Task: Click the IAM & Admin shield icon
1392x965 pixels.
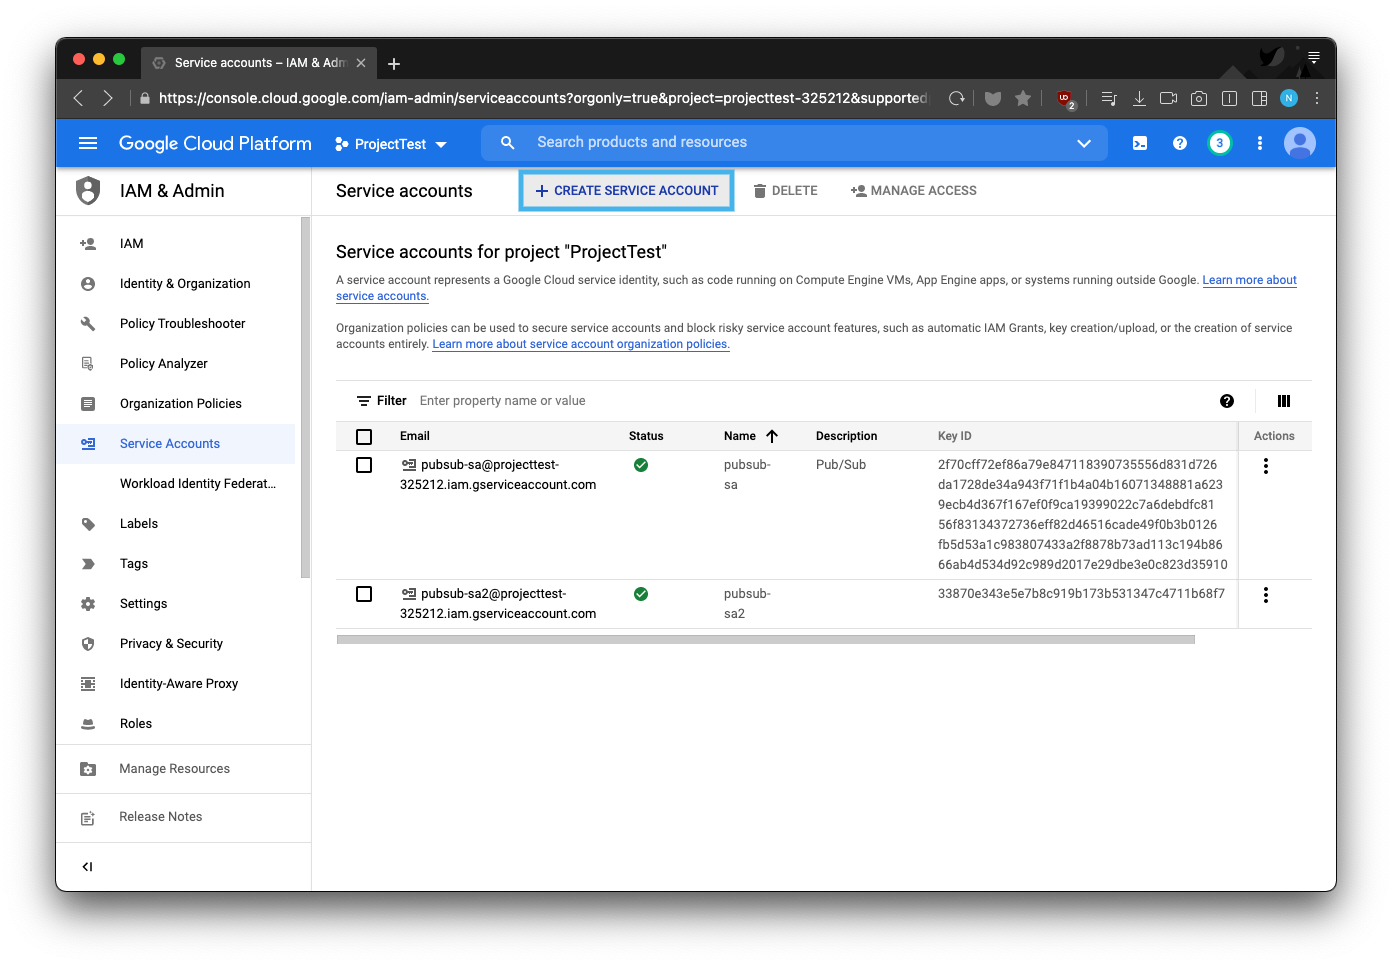Action: click(x=88, y=190)
